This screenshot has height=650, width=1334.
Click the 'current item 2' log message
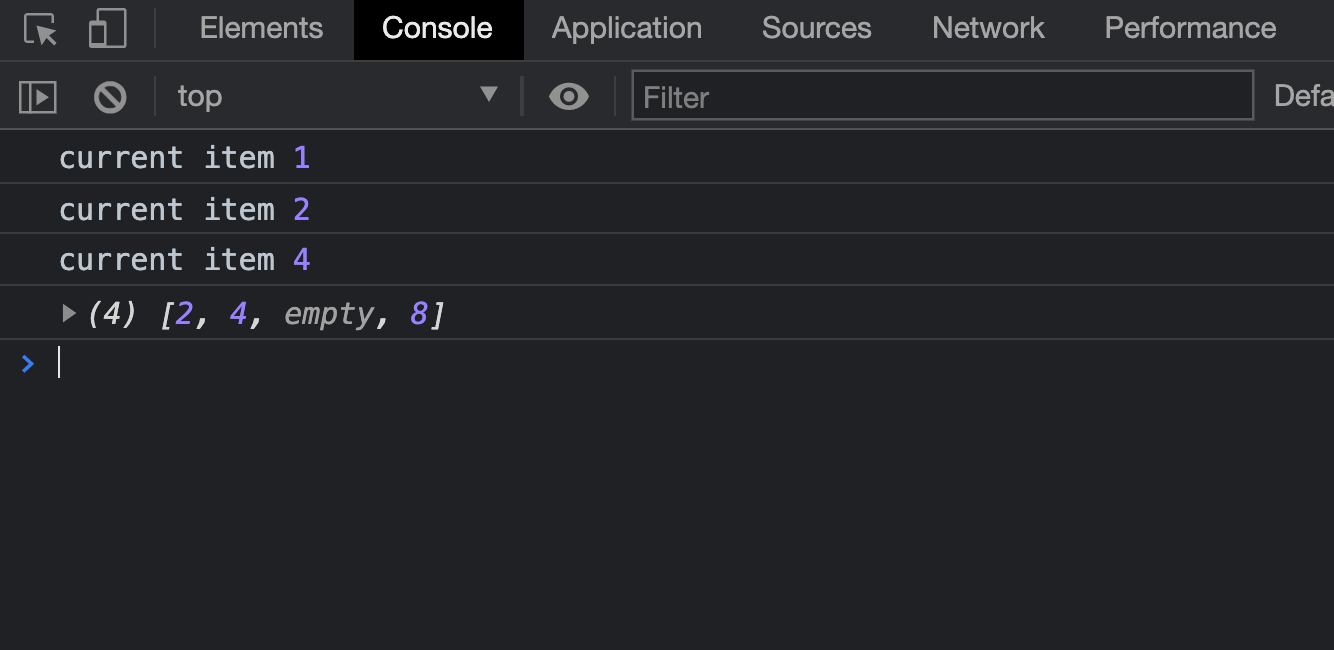184,210
